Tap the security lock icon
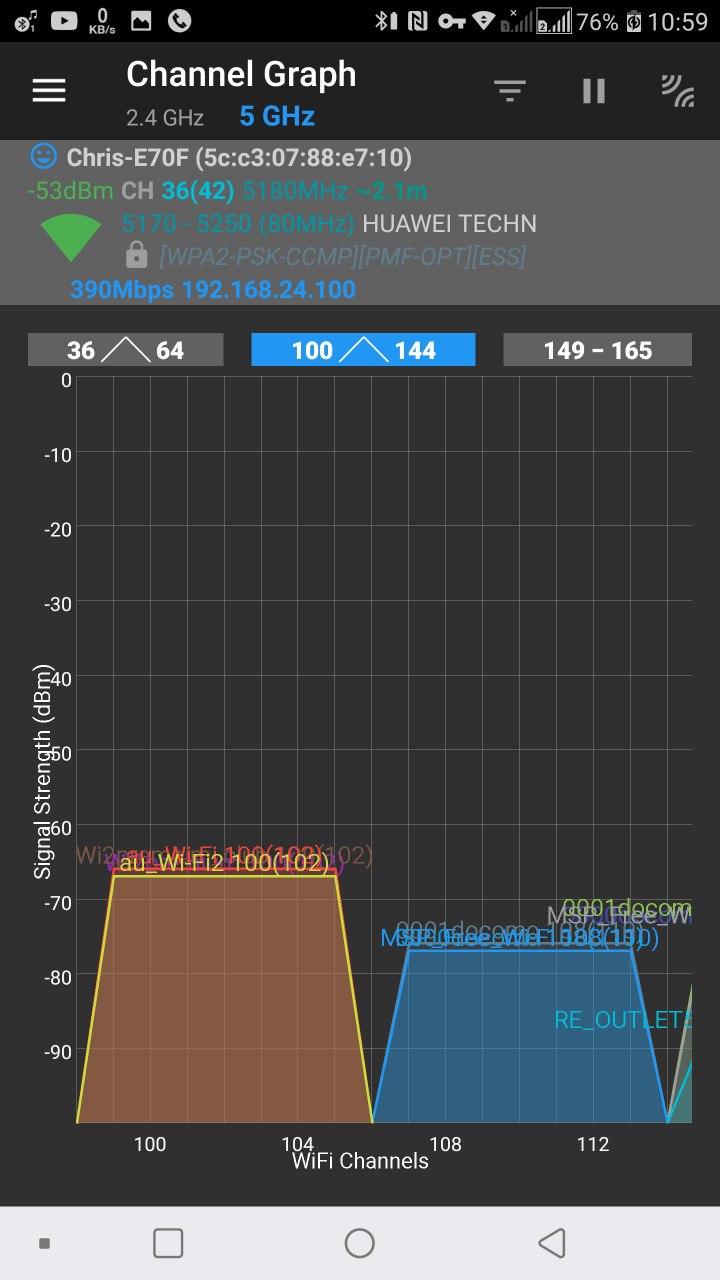Image resolution: width=720 pixels, height=1280 pixels. point(137,255)
